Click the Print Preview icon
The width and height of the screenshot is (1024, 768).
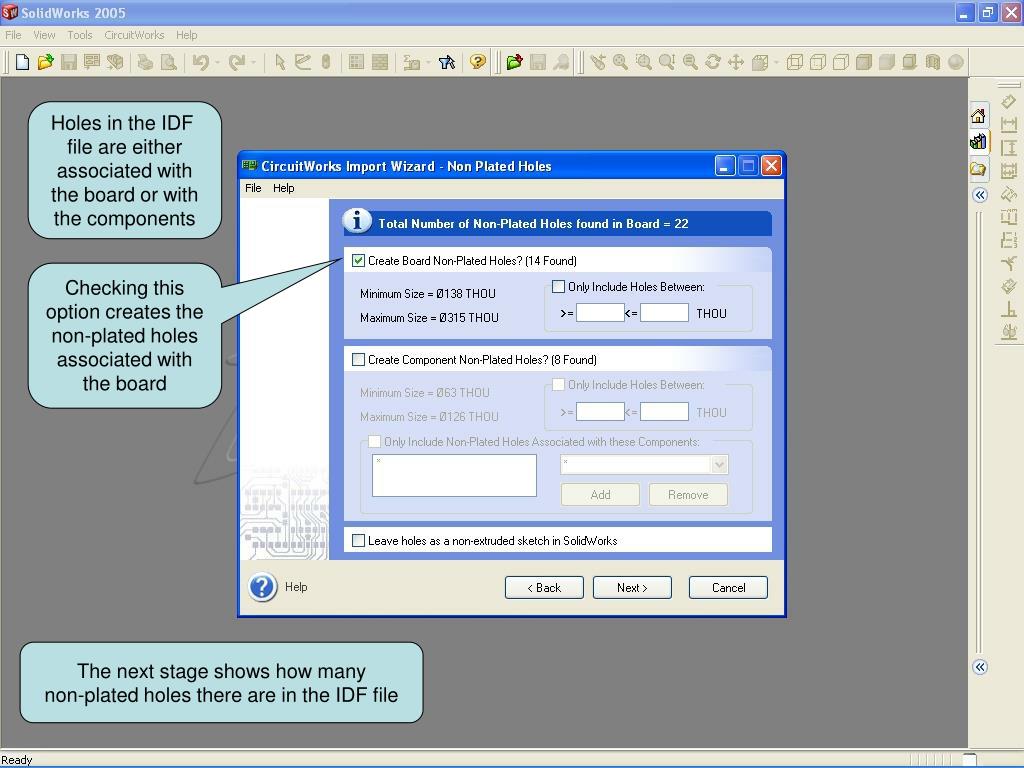pos(168,62)
